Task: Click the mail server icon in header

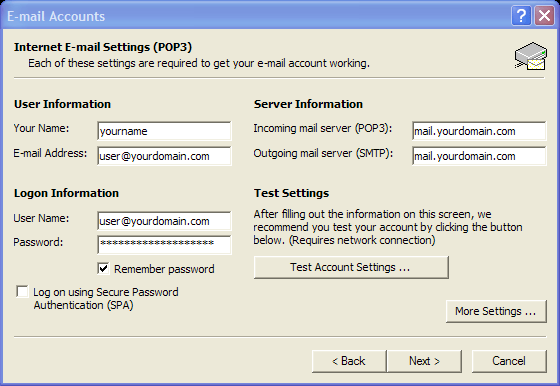Action: 531,56
